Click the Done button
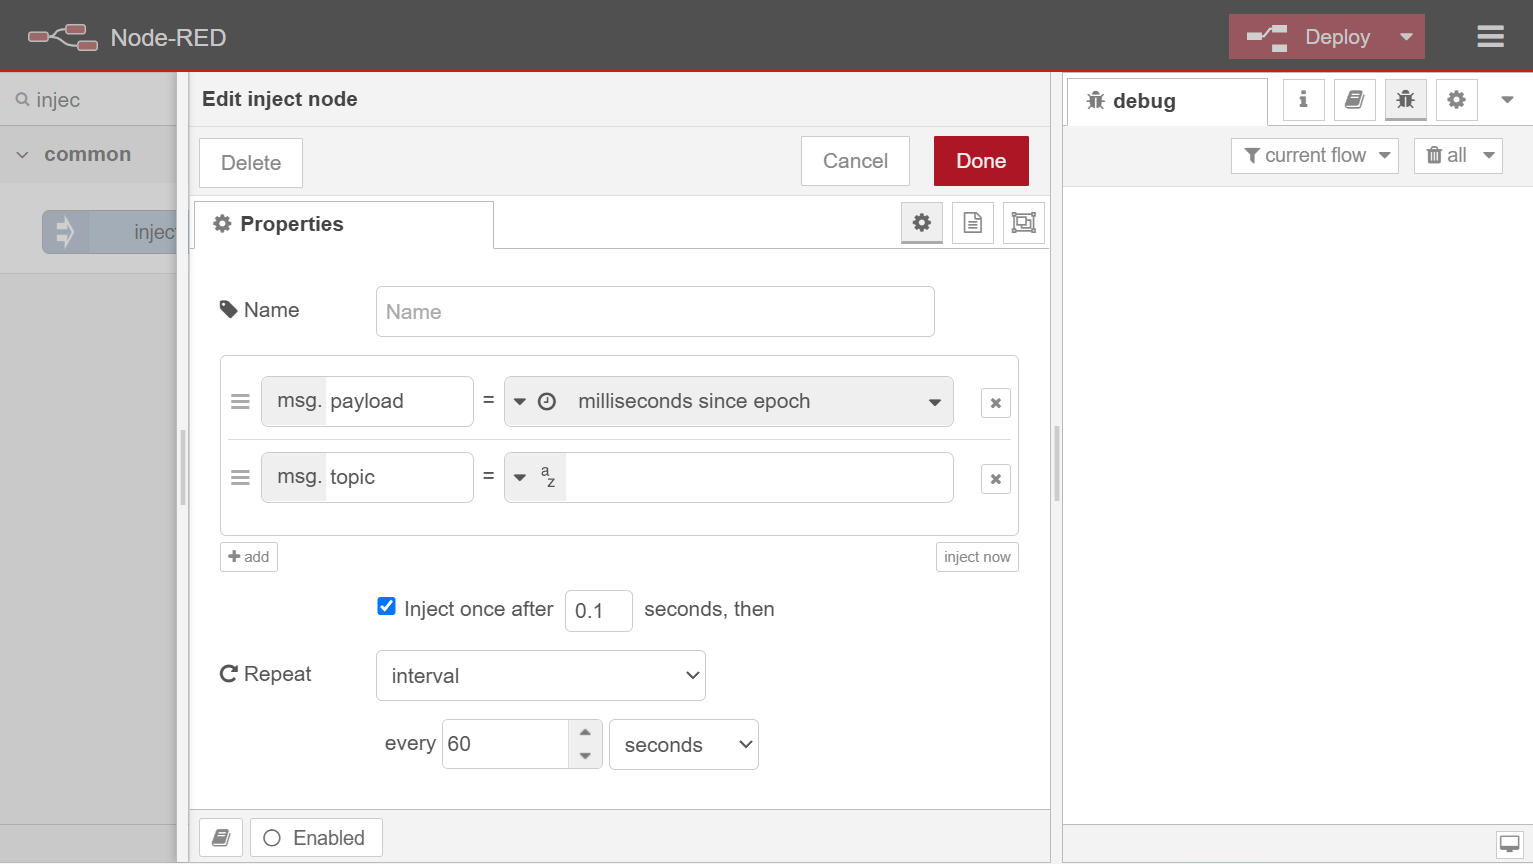This screenshot has height=864, width=1533. click(980, 161)
